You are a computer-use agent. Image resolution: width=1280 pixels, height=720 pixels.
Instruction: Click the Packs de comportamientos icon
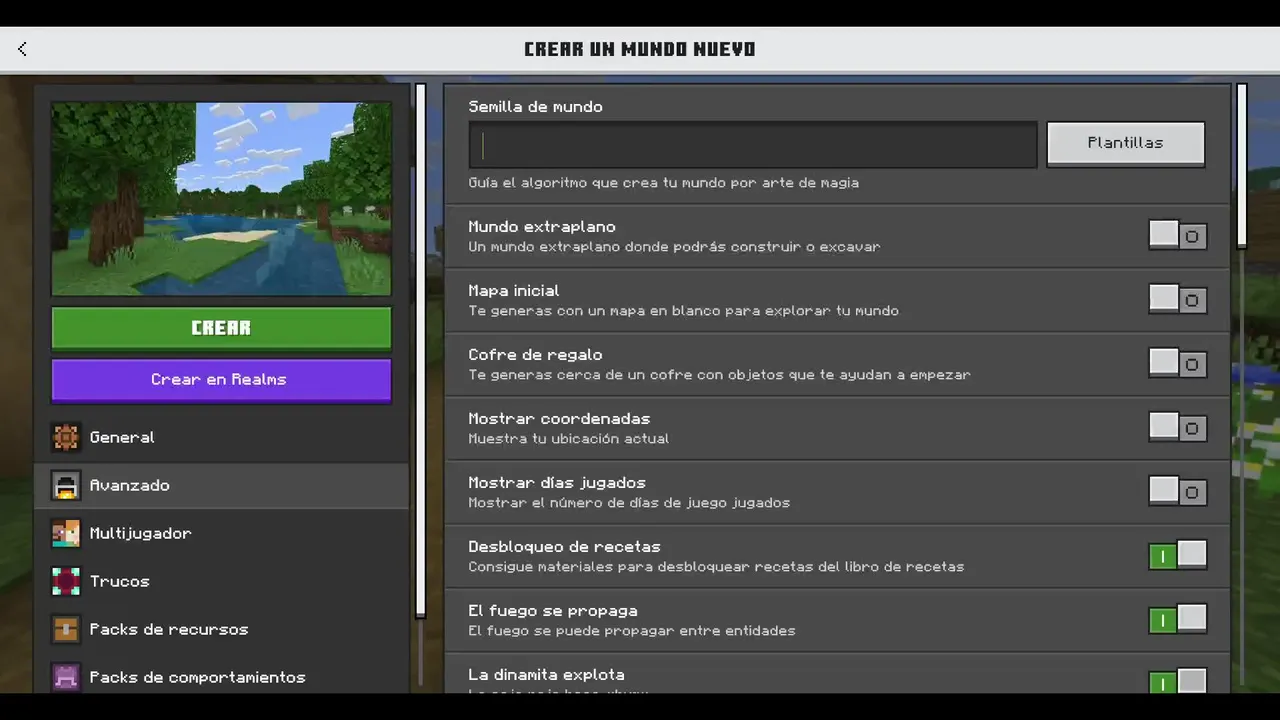tap(66, 677)
